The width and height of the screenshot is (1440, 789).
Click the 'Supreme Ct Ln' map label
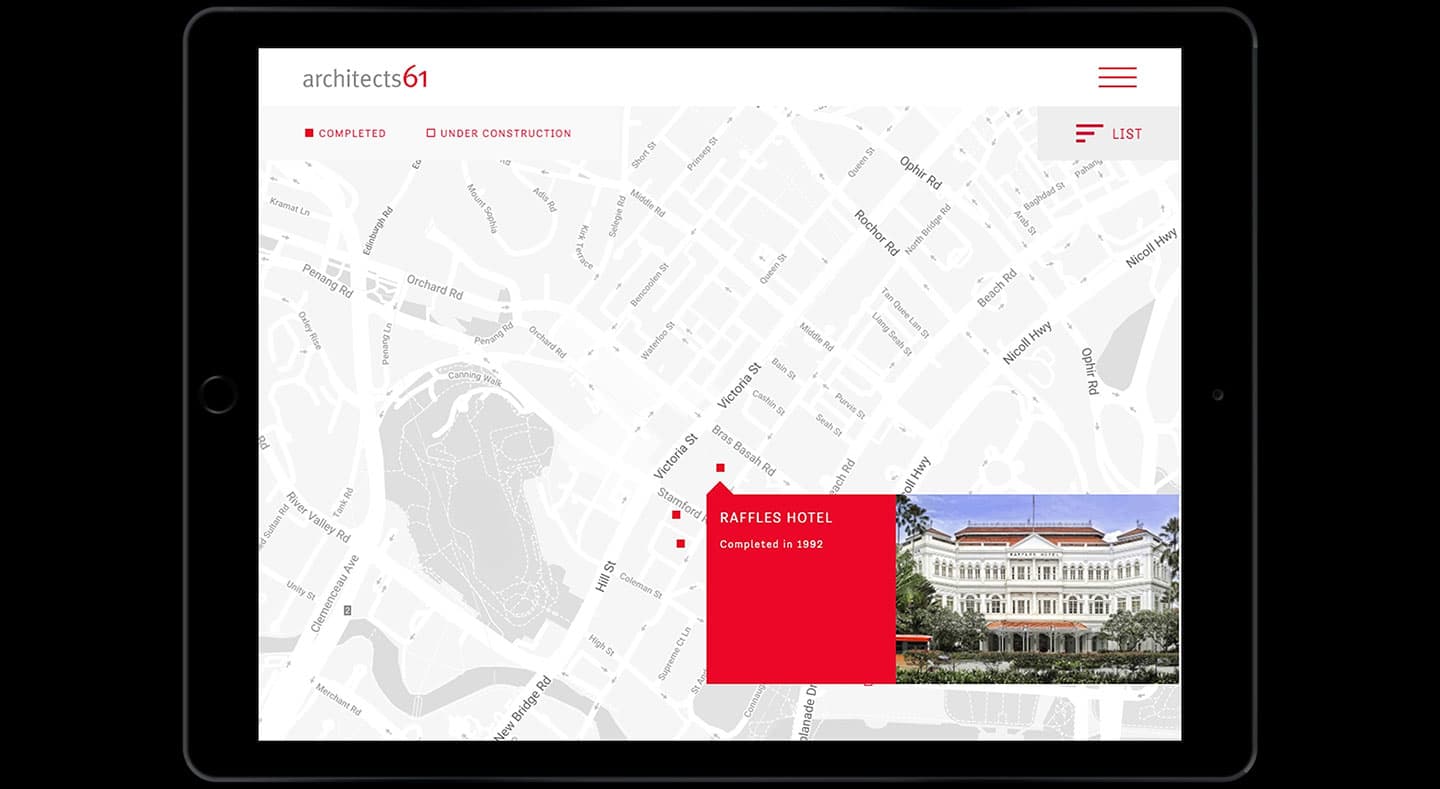point(674,654)
